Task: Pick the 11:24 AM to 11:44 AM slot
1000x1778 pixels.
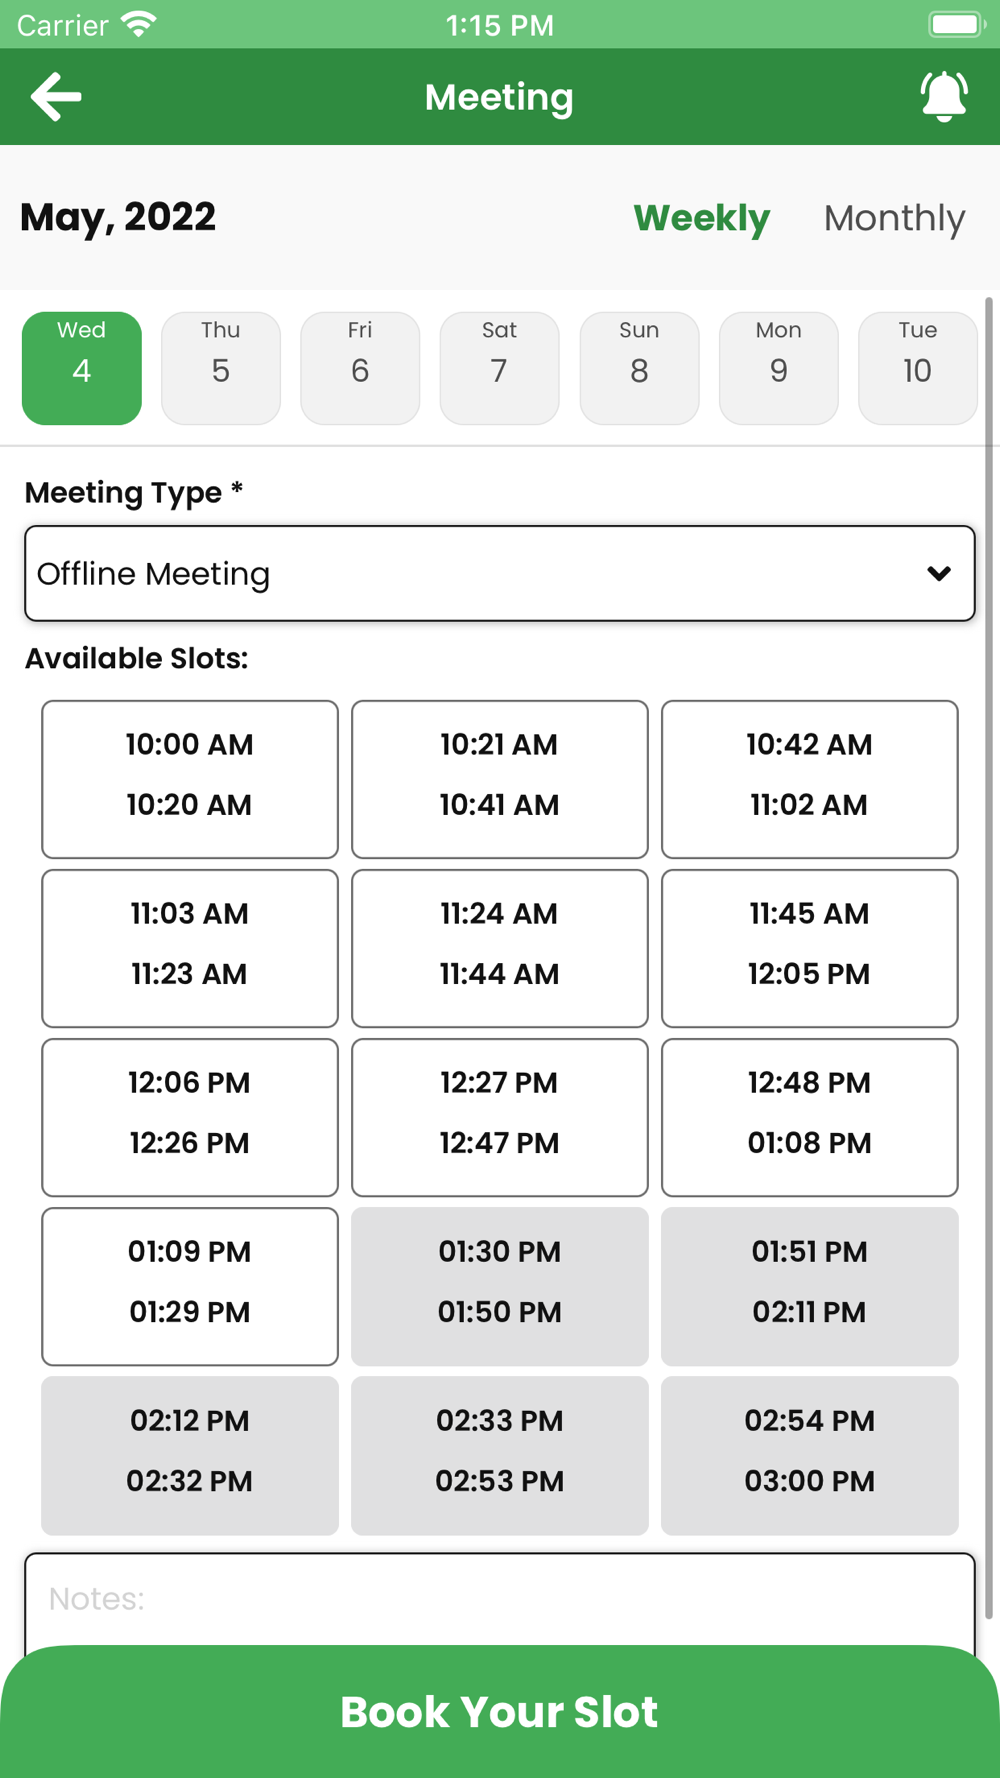Action: [x=500, y=948]
